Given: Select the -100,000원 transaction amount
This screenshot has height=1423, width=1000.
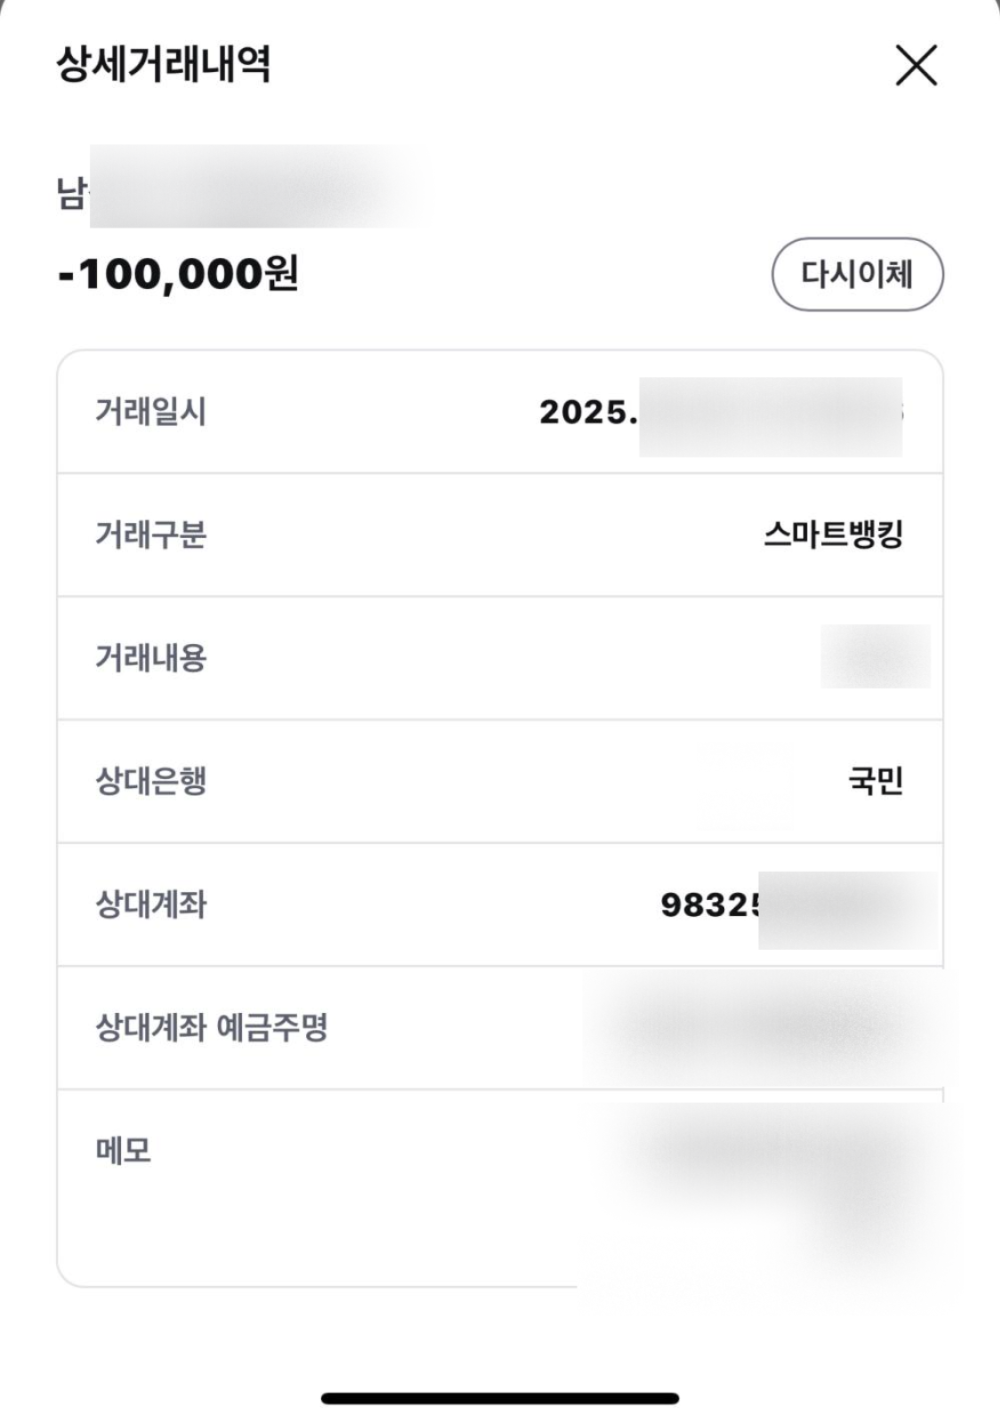Looking at the screenshot, I should [178, 273].
